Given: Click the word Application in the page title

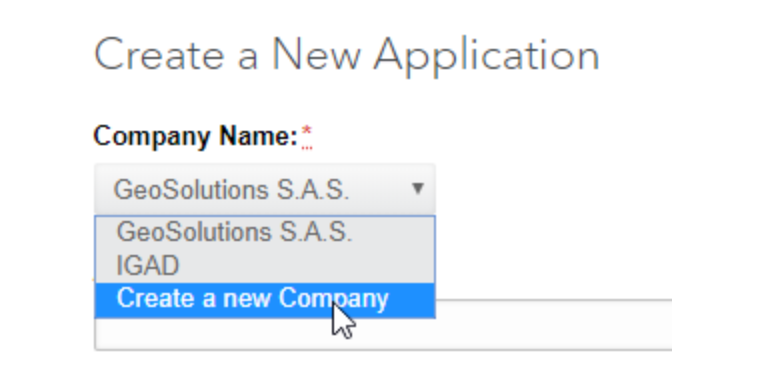Looking at the screenshot, I should click(x=487, y=55).
